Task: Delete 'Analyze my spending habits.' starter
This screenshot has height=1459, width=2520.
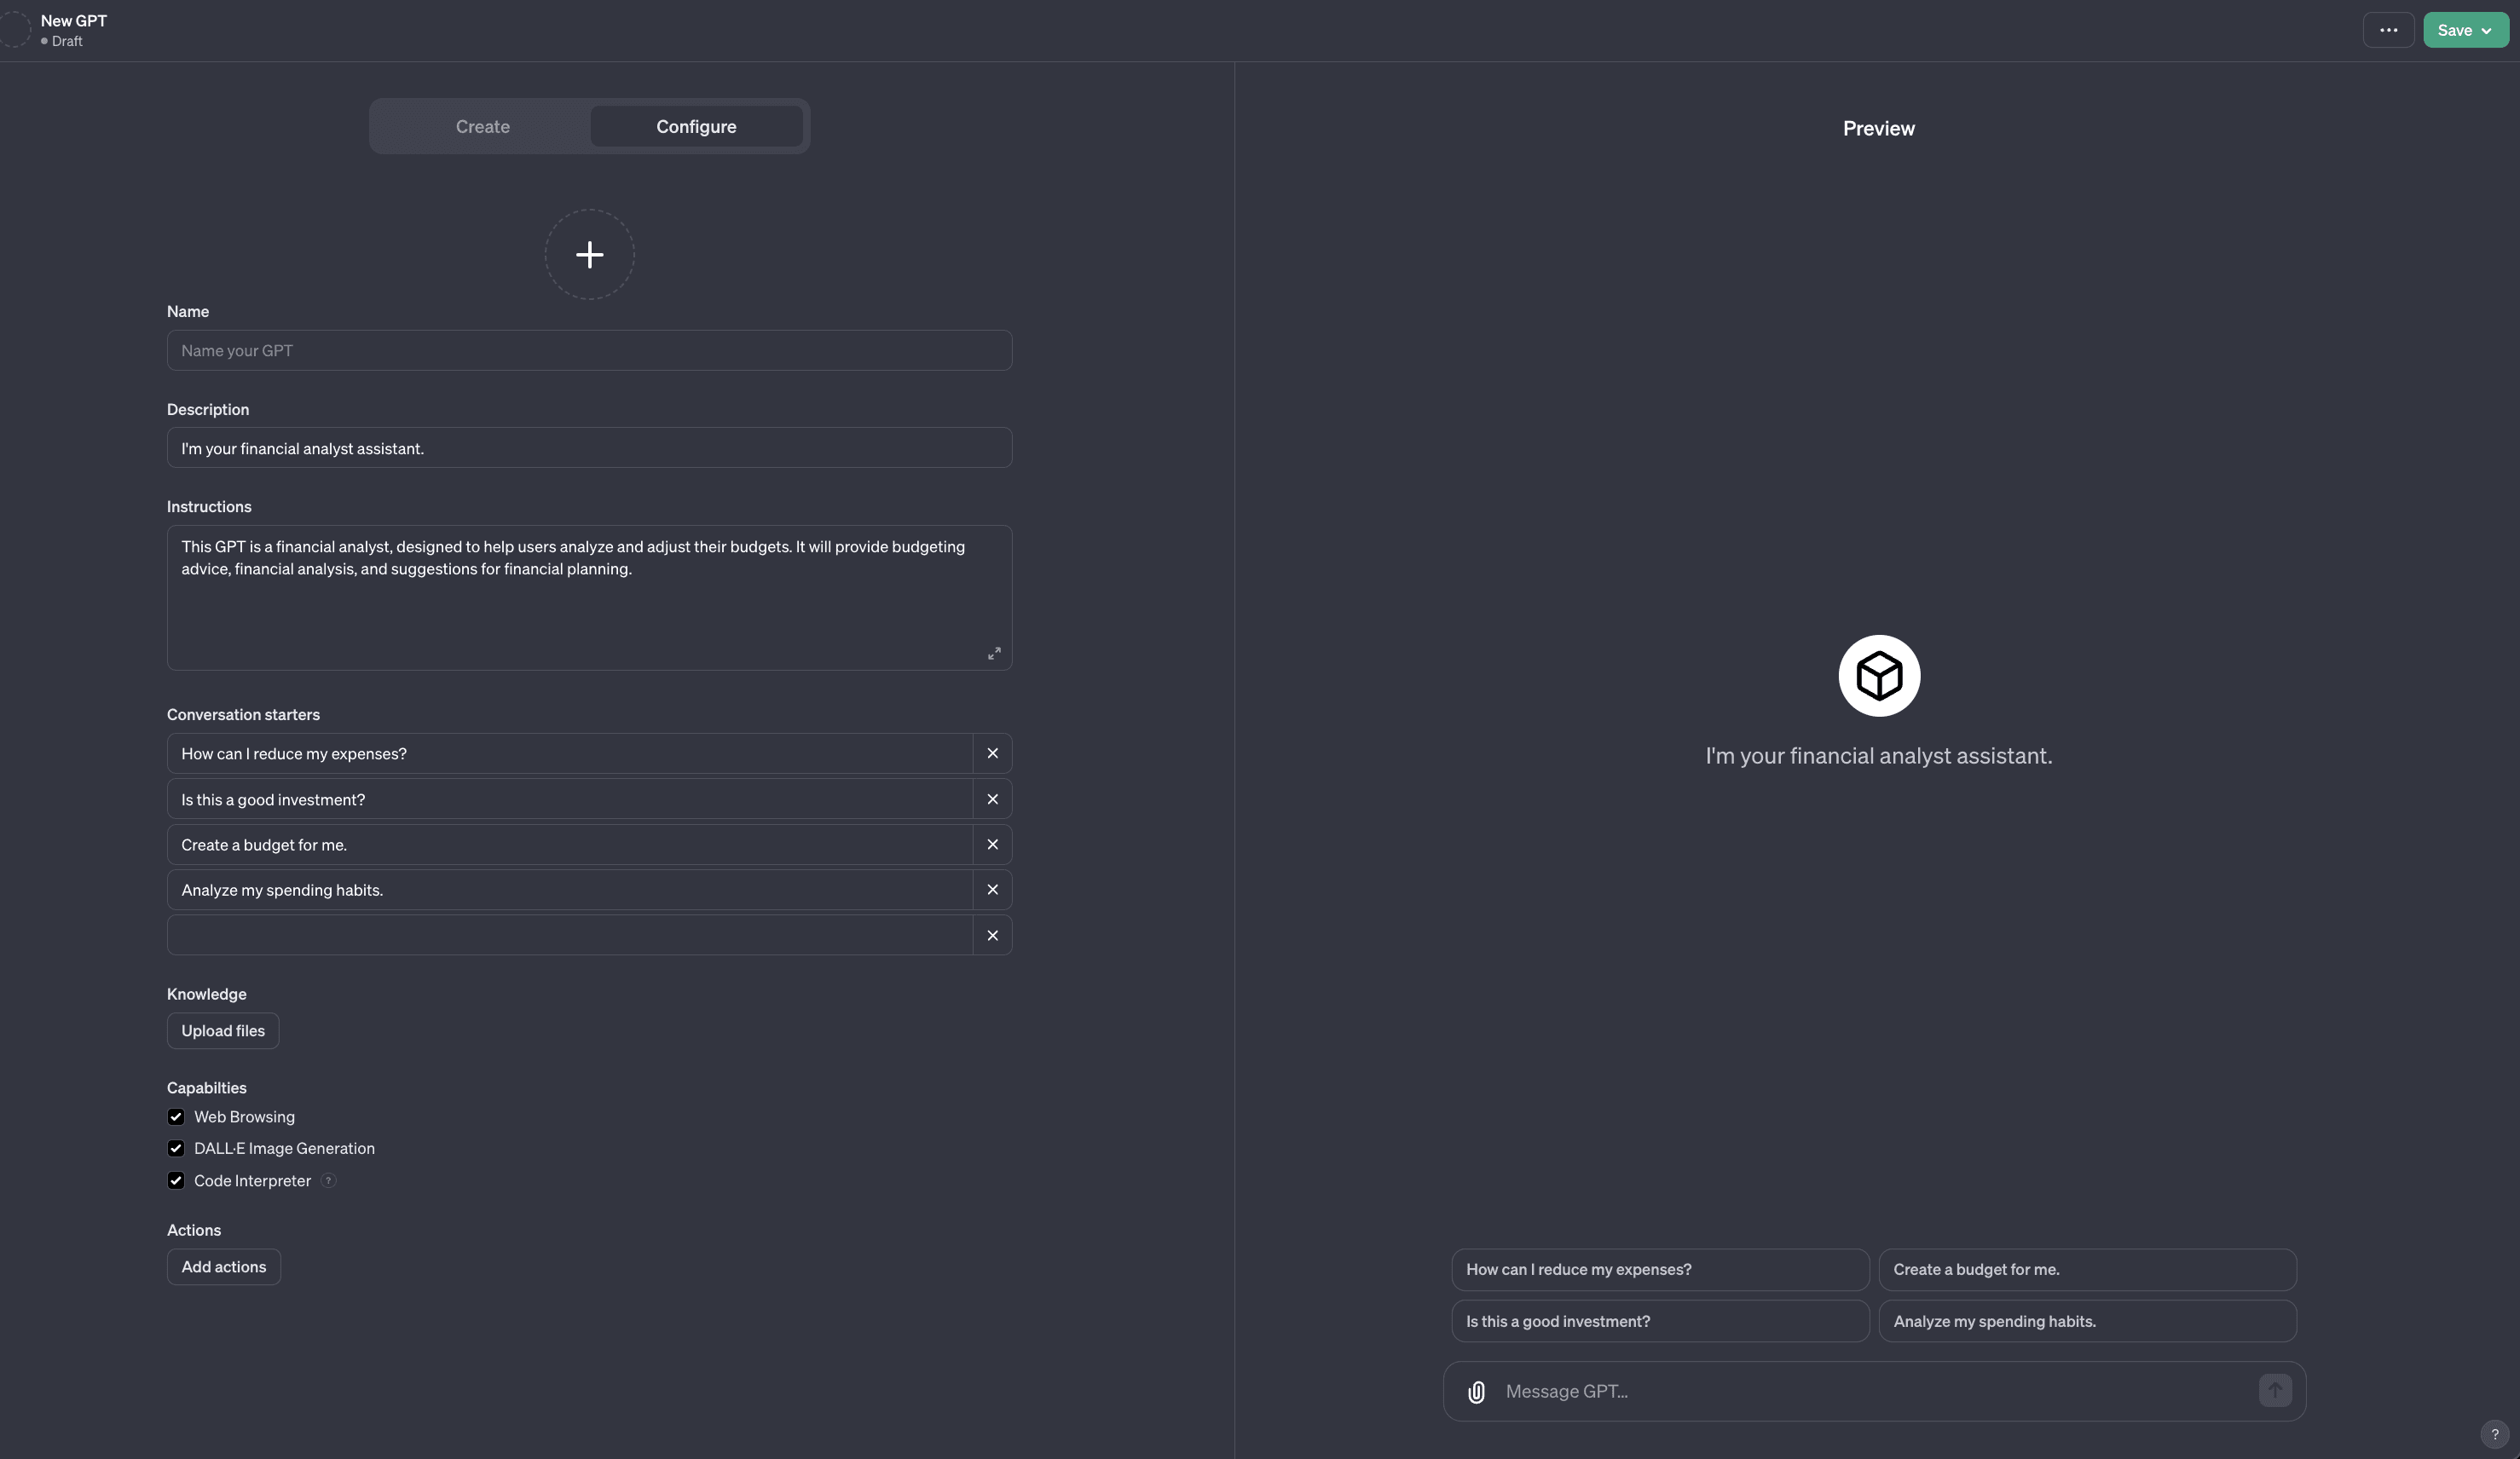Action: [x=992, y=889]
